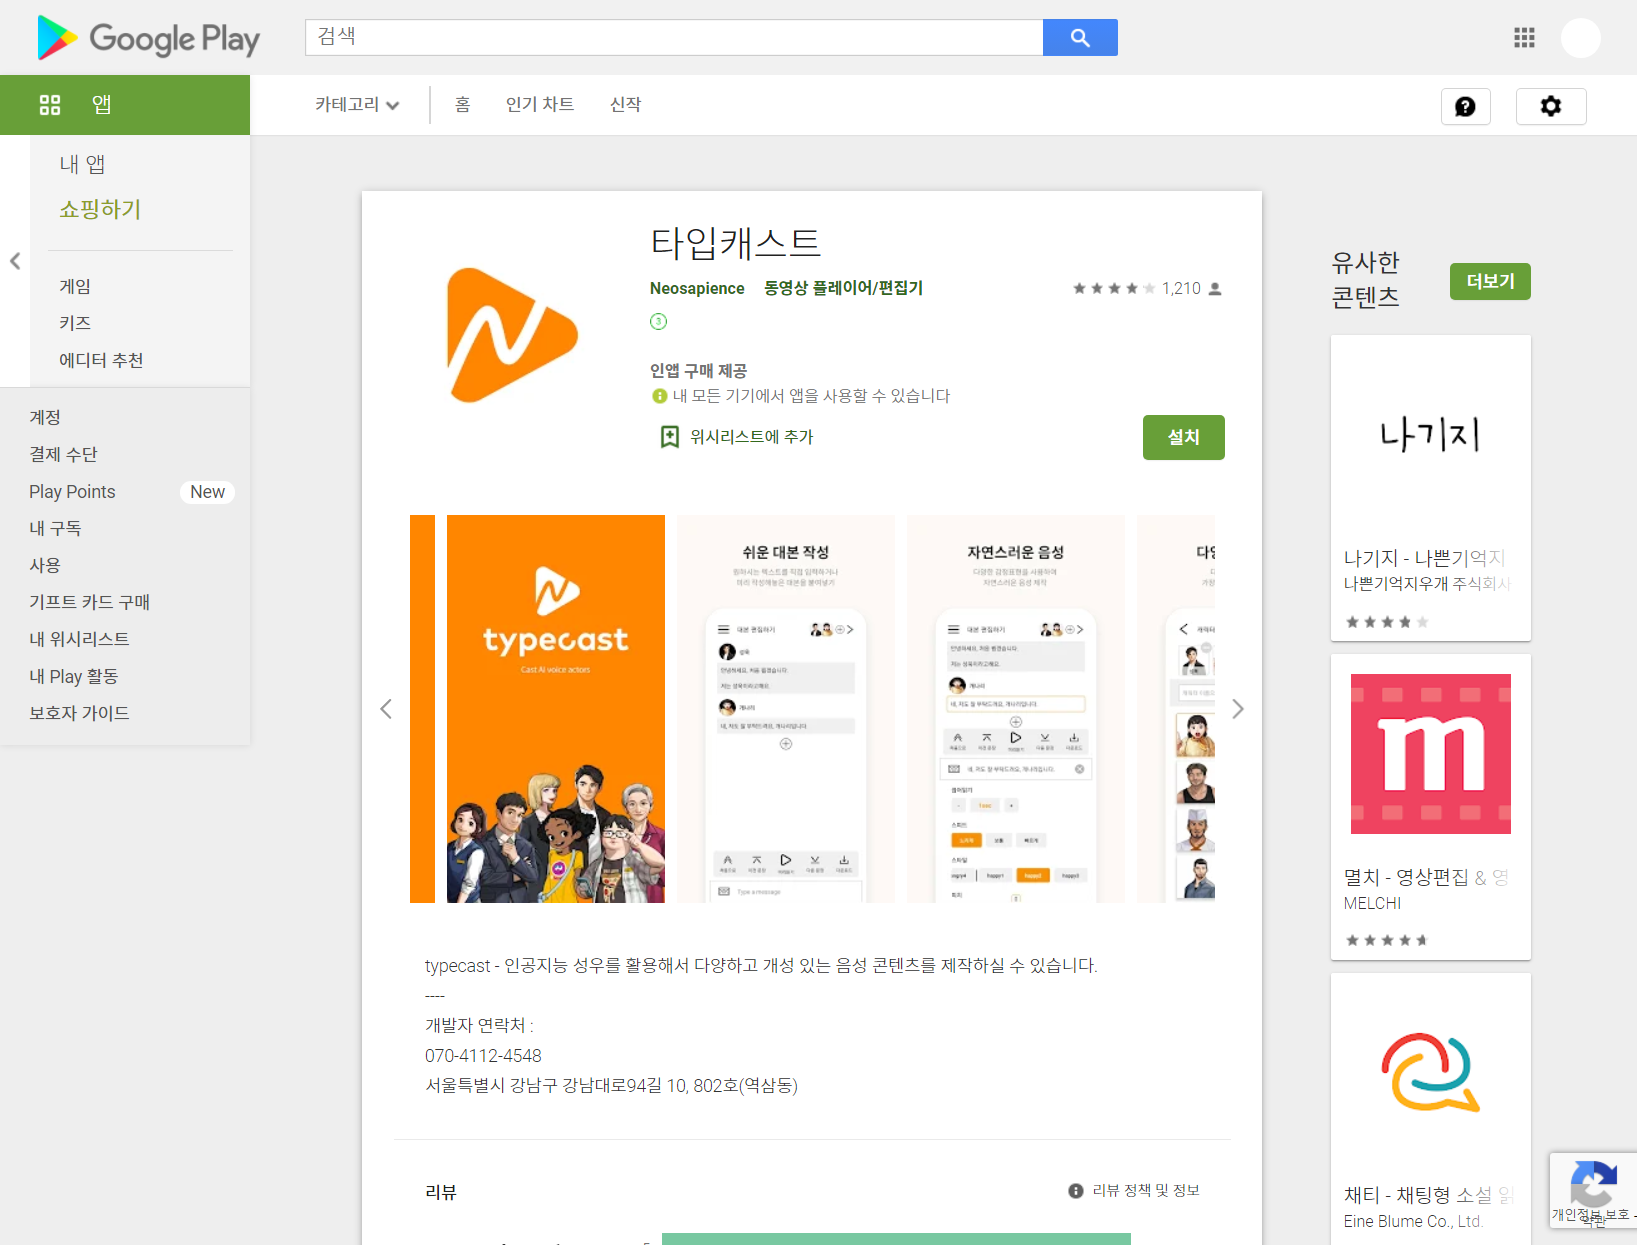Screen dimensions: 1637x1245
Task: Open the 채티 채팅형 소설 app card
Action: click(x=1431, y=1109)
